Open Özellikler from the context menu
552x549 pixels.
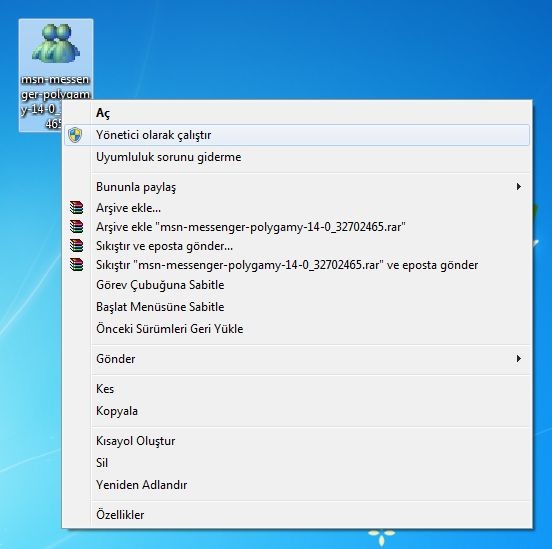(297, 515)
